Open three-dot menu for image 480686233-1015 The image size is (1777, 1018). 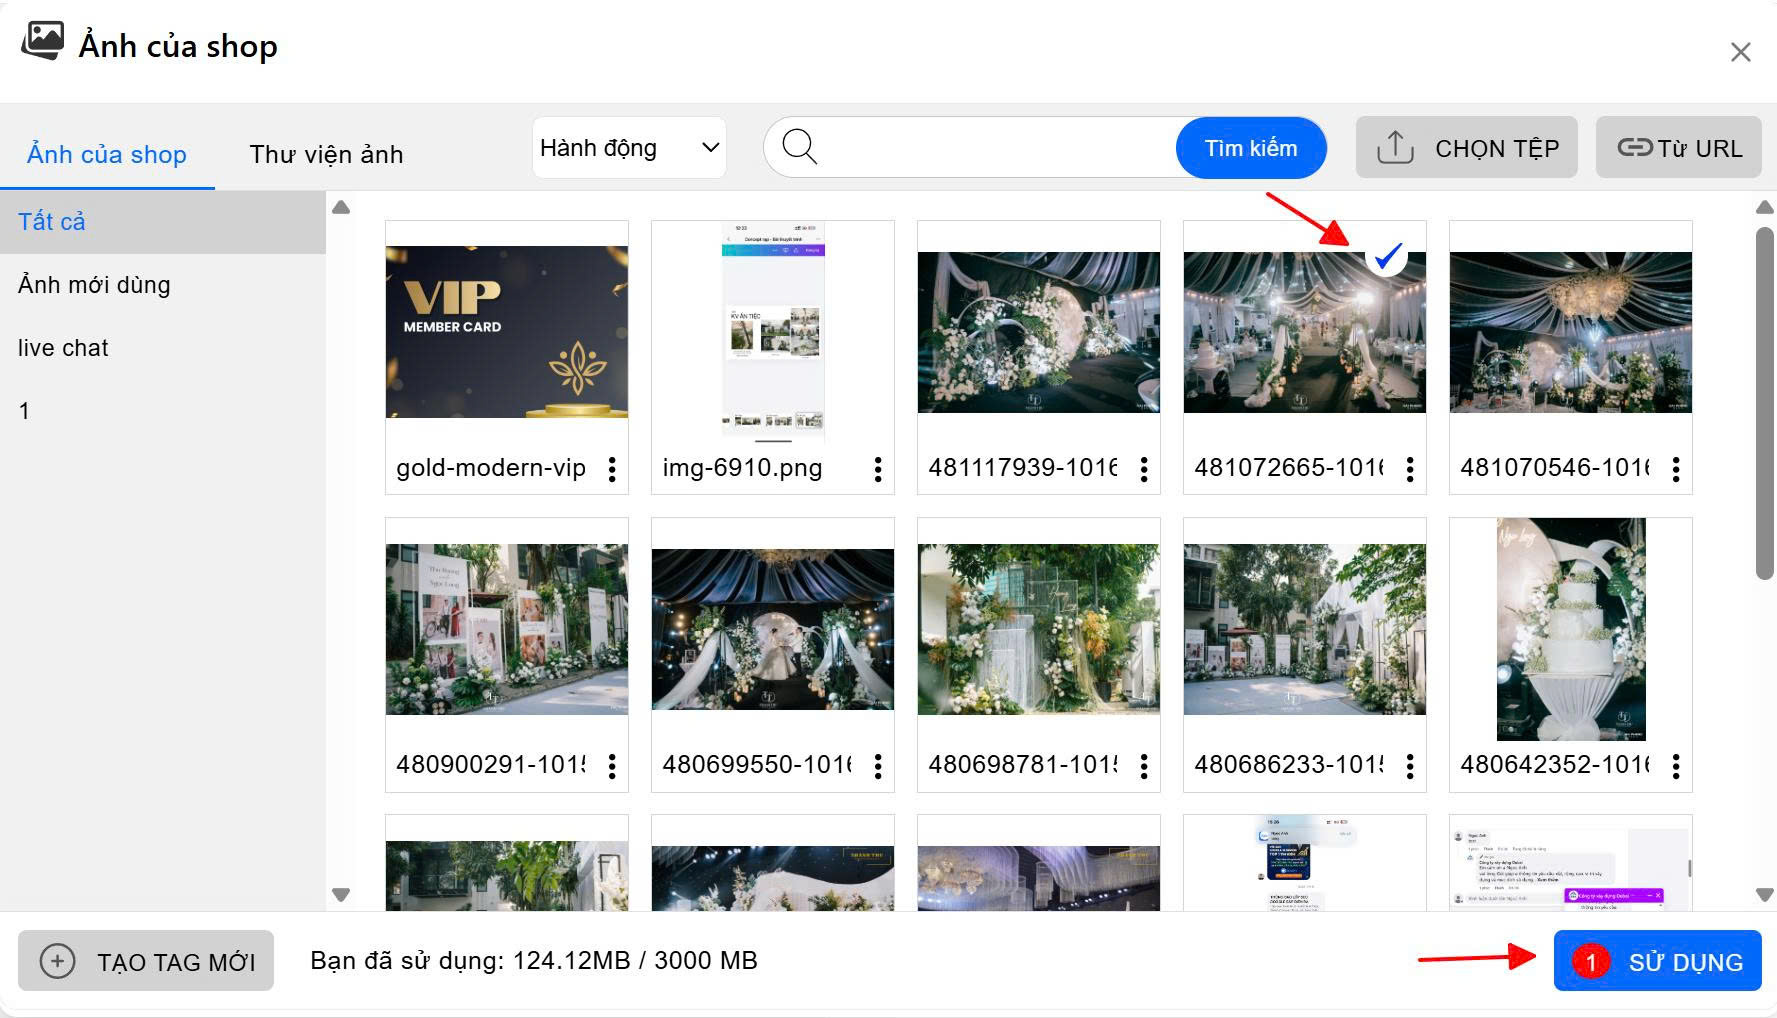tap(1410, 766)
